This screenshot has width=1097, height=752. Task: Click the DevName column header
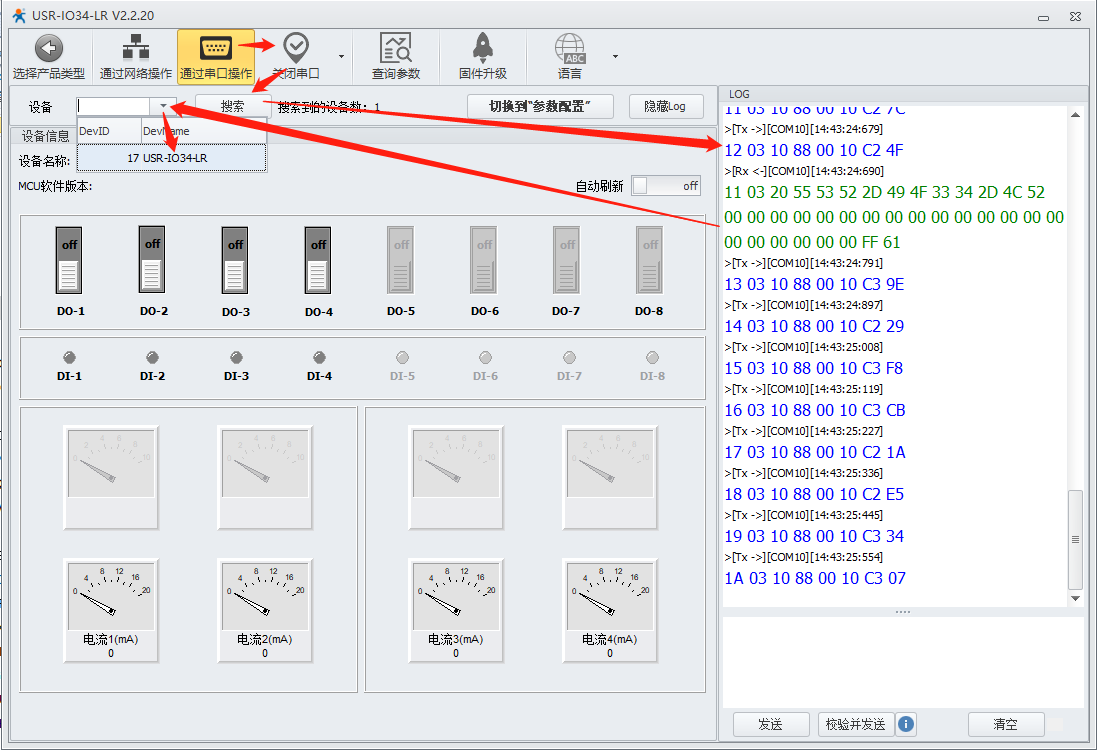(x=204, y=131)
